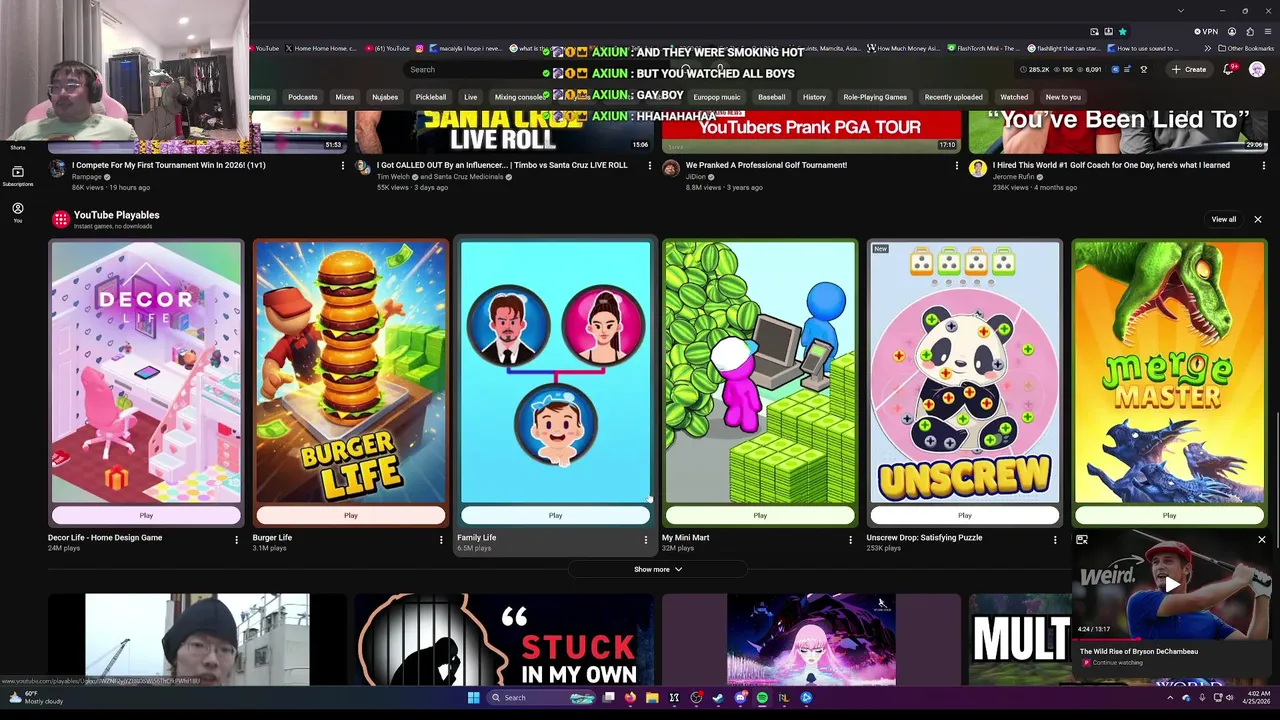Play Family Life game
Screen dimensions: 1280x720
(555, 516)
